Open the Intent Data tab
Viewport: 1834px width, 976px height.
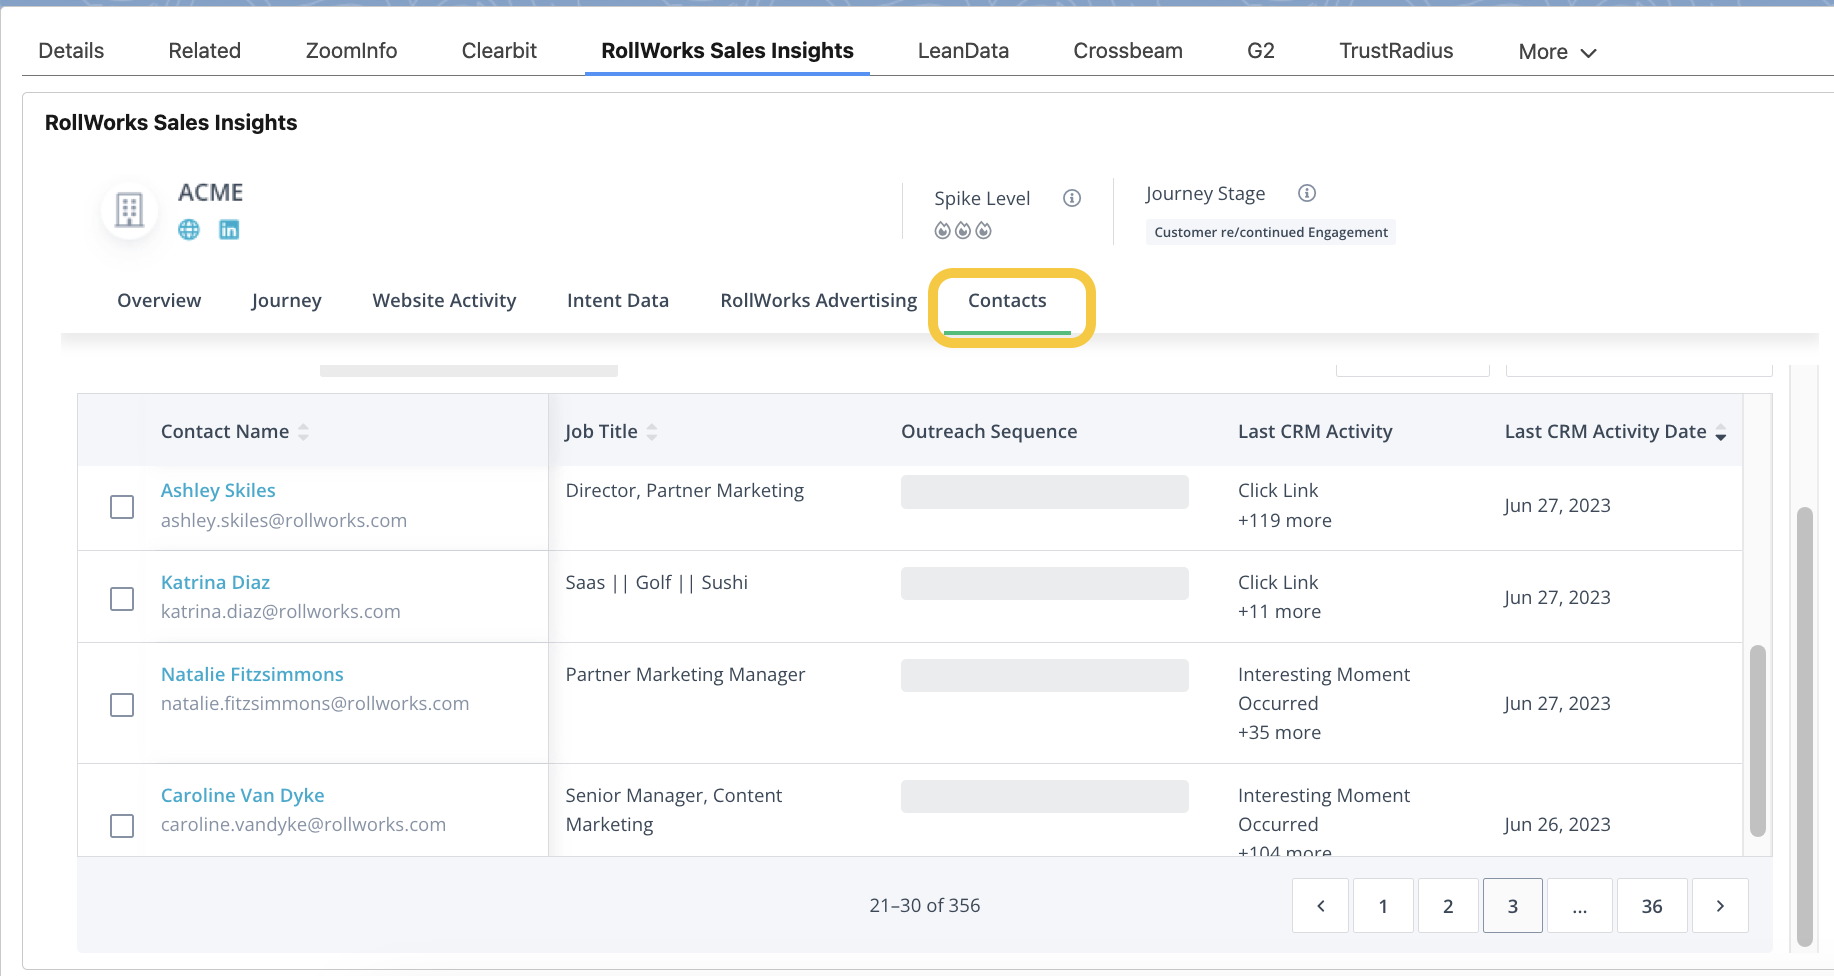coord(617,301)
